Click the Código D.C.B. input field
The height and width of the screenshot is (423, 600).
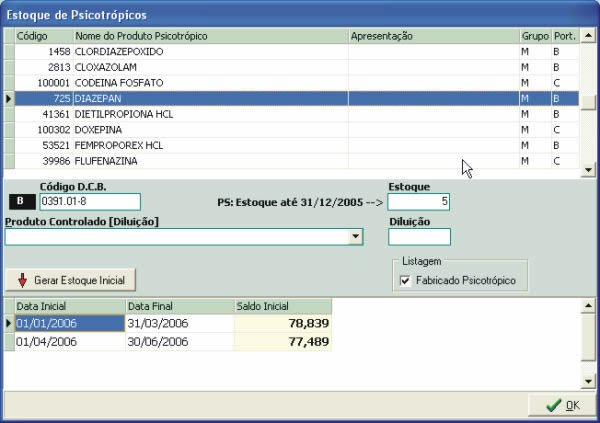(90, 202)
